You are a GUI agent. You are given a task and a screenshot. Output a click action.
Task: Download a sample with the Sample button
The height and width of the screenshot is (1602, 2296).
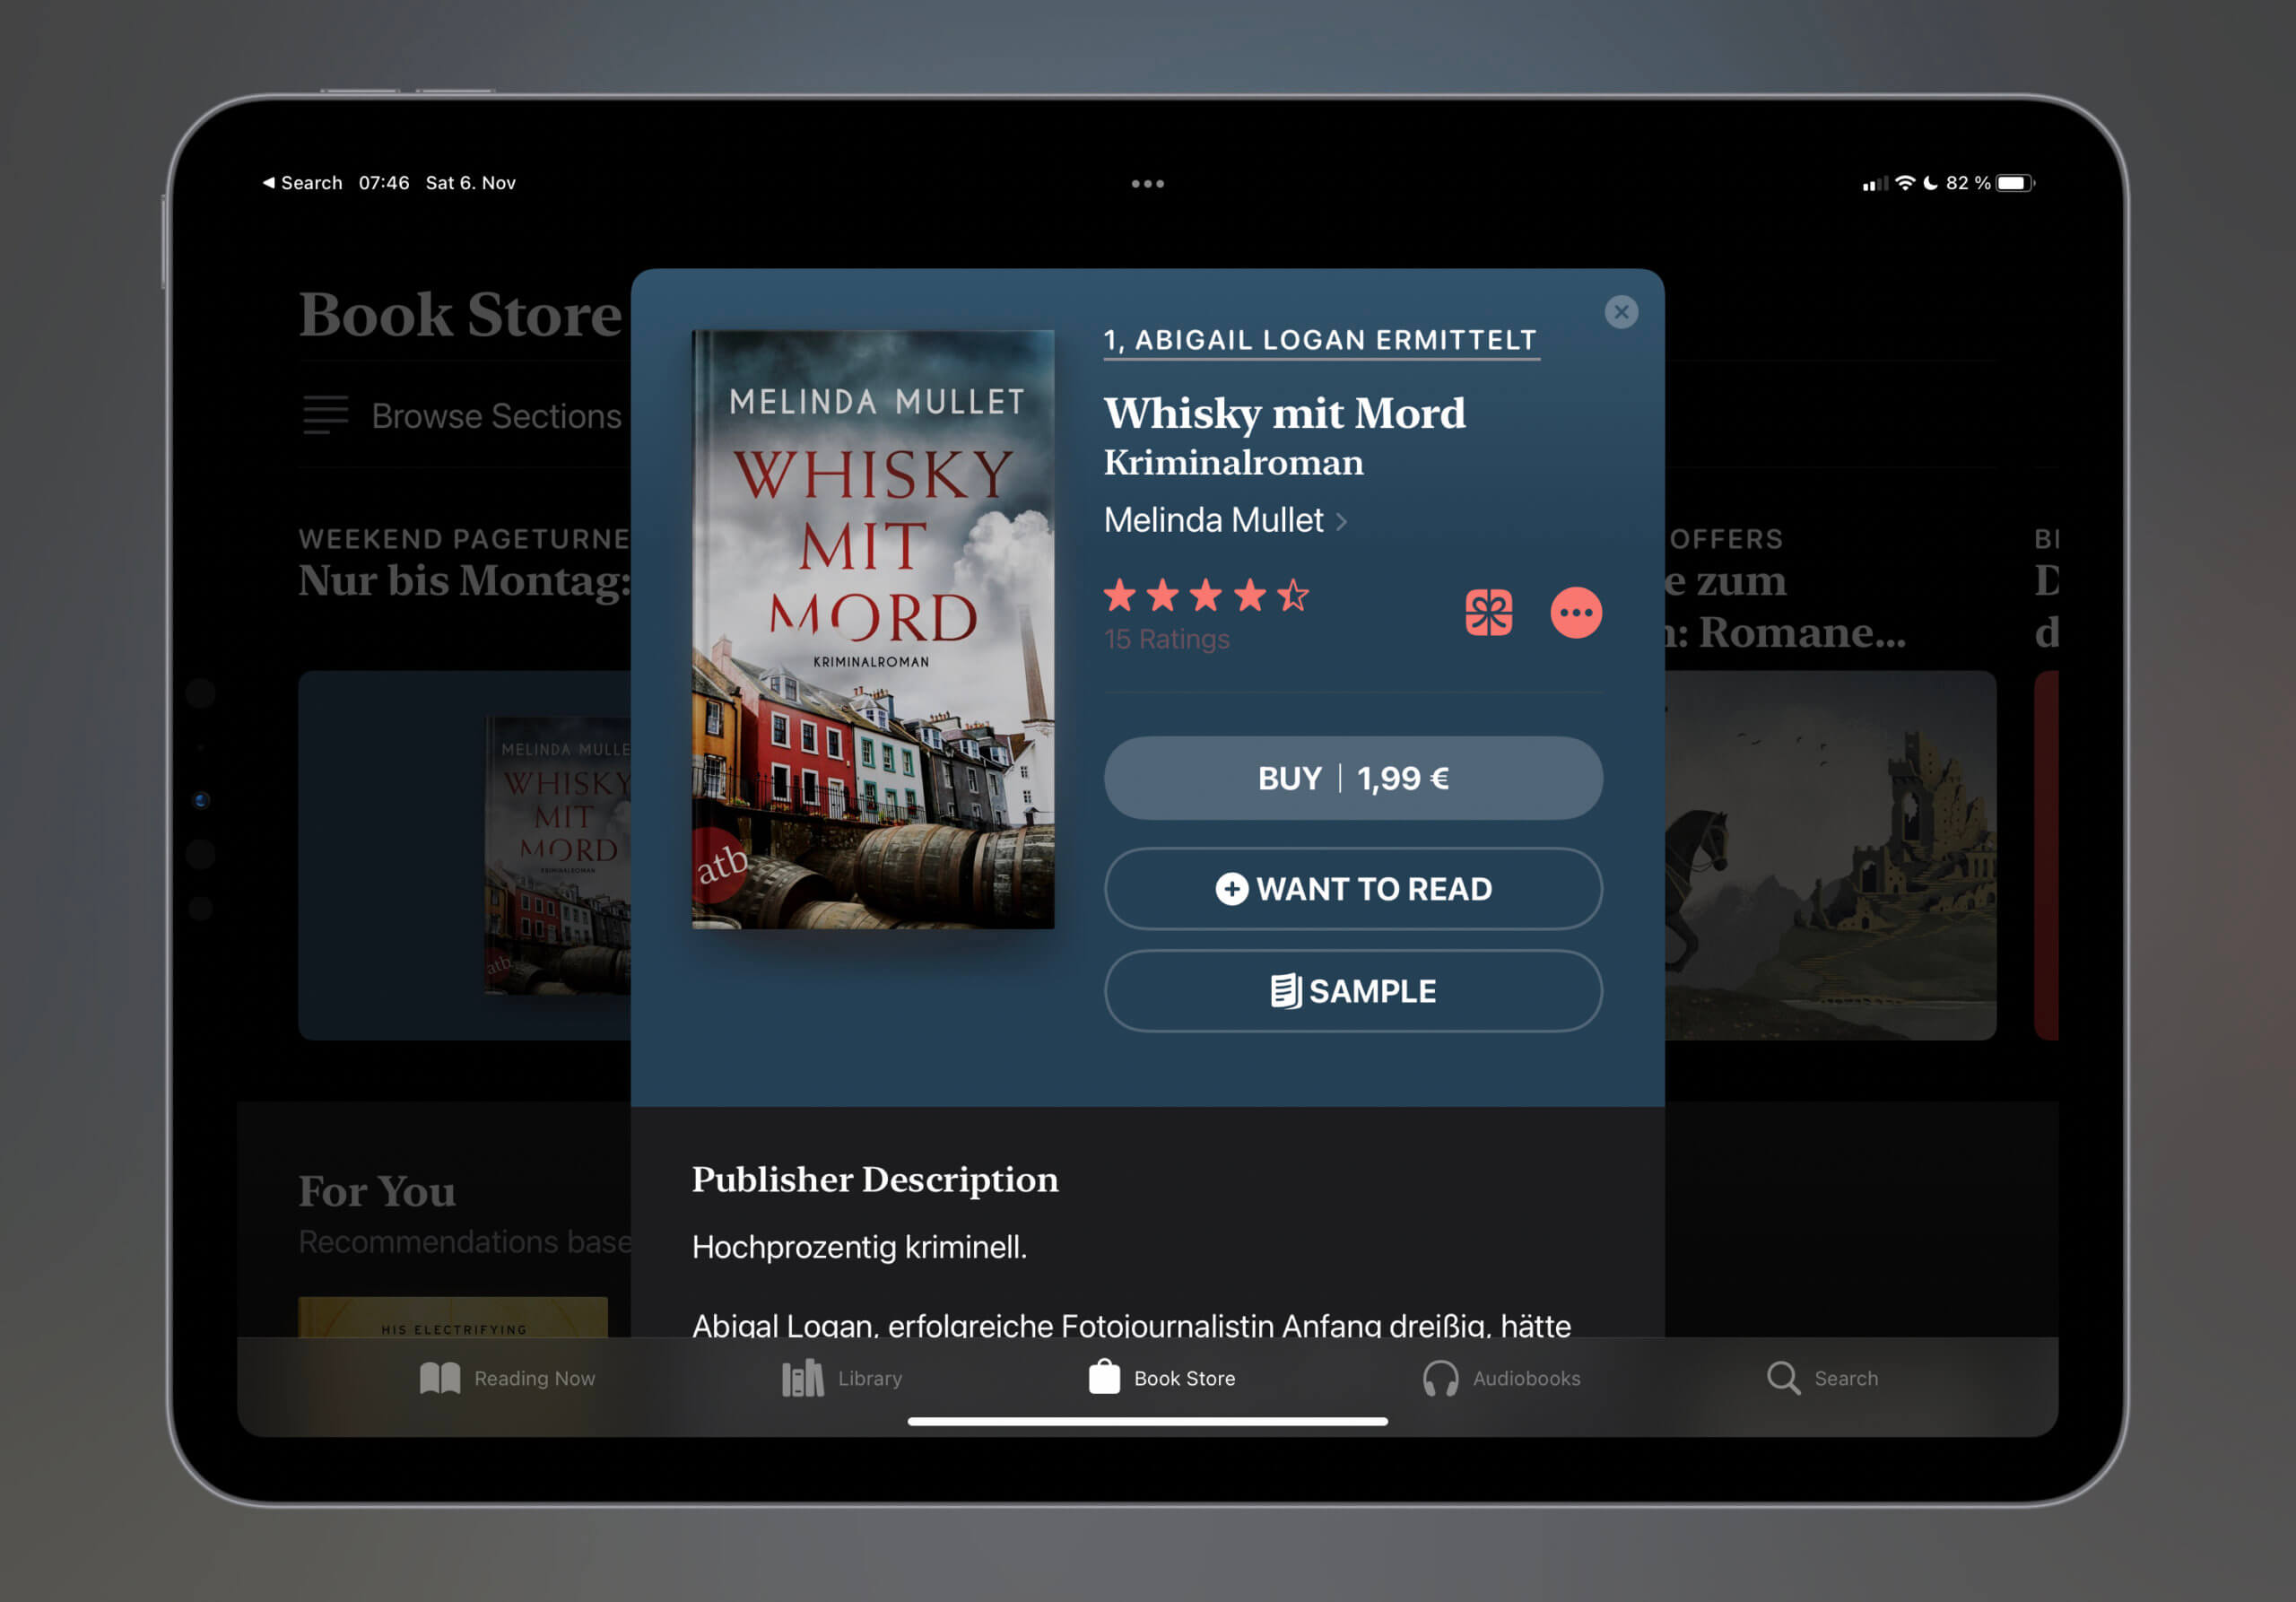click(x=1353, y=991)
